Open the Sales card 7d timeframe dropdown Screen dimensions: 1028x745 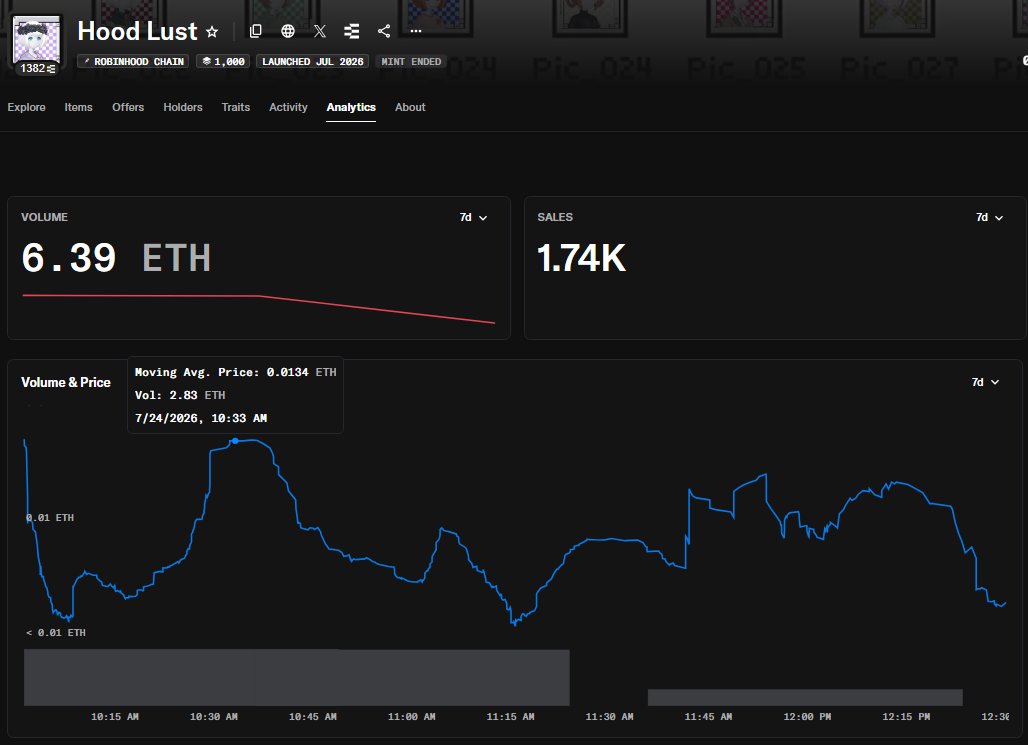[x=989, y=217]
